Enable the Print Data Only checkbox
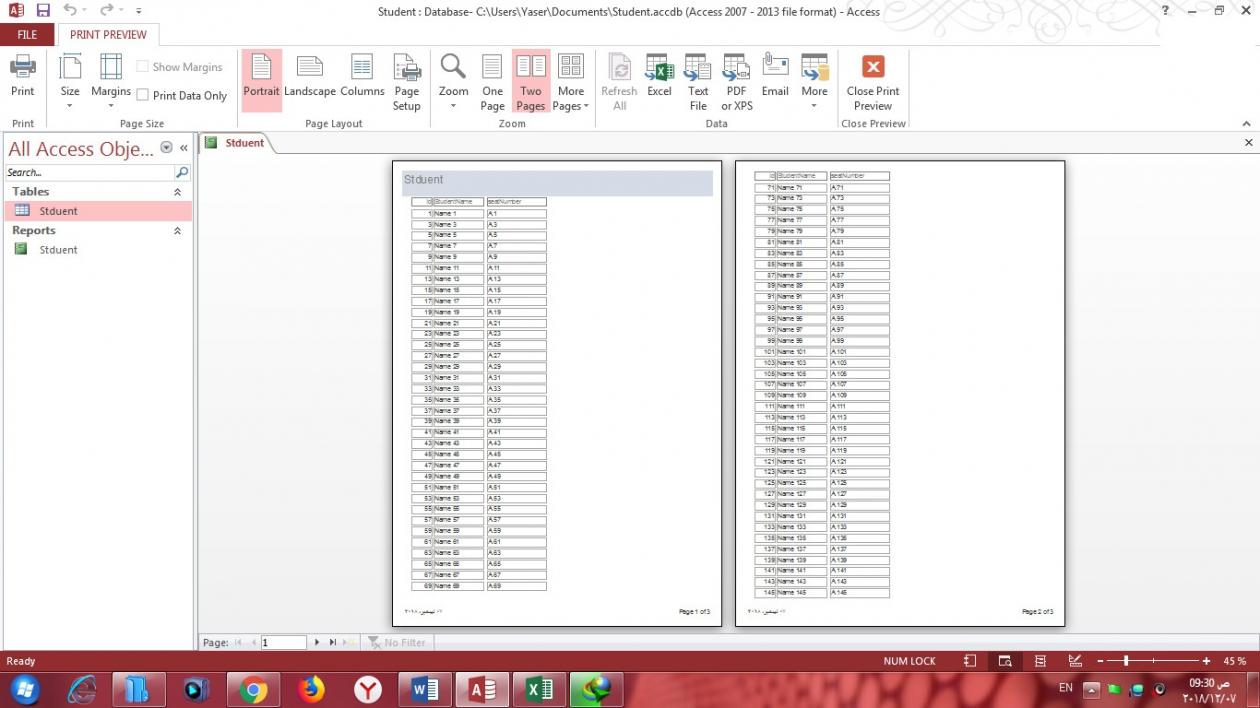The image size is (1260, 708). pos(143,96)
